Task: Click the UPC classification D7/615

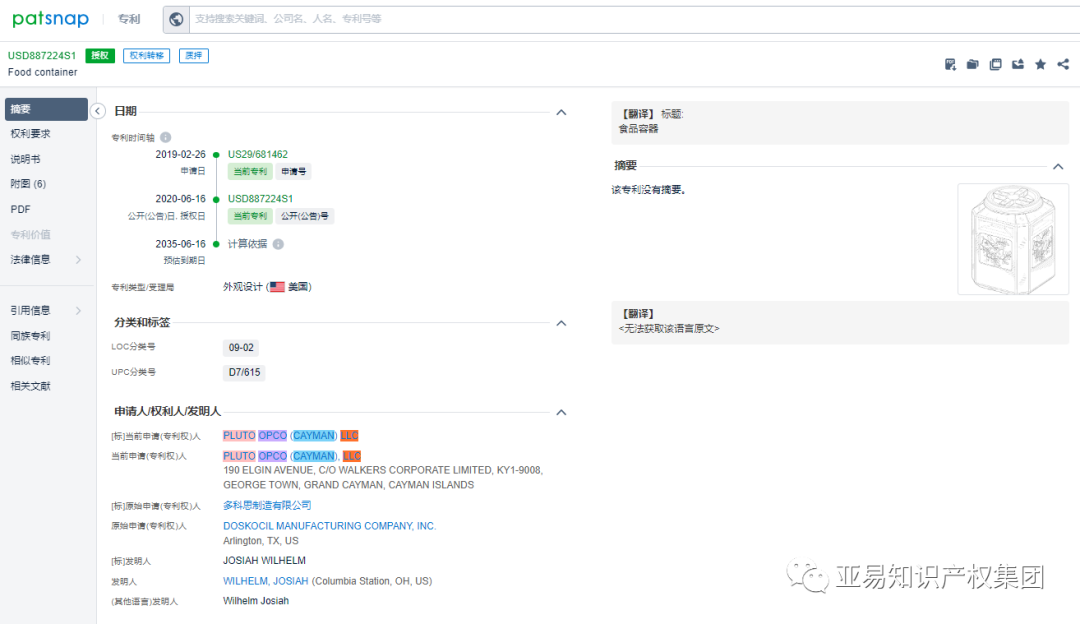Action: click(245, 373)
